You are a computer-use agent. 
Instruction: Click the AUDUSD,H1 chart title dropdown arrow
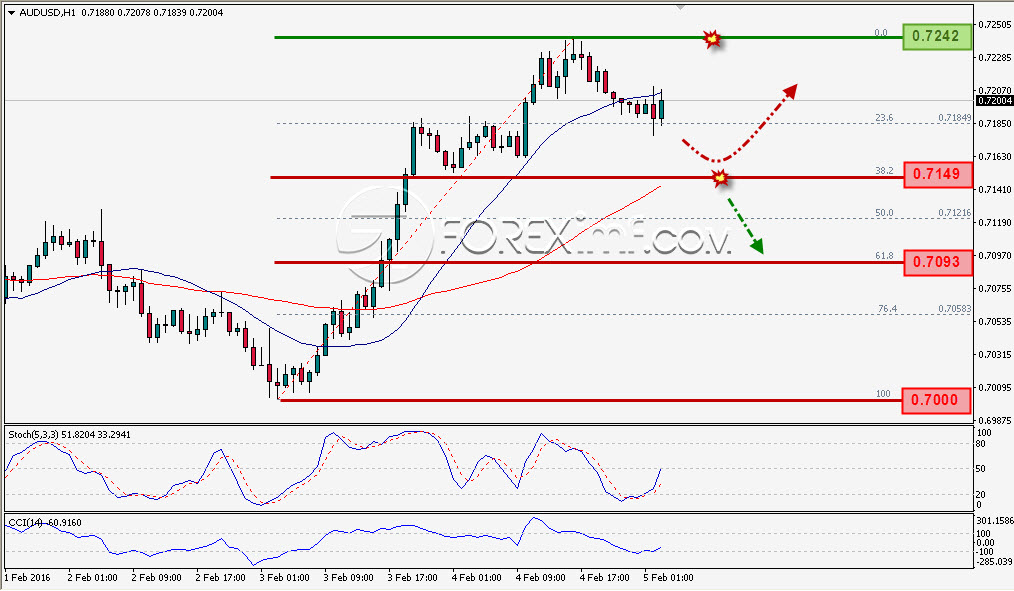[12, 12]
